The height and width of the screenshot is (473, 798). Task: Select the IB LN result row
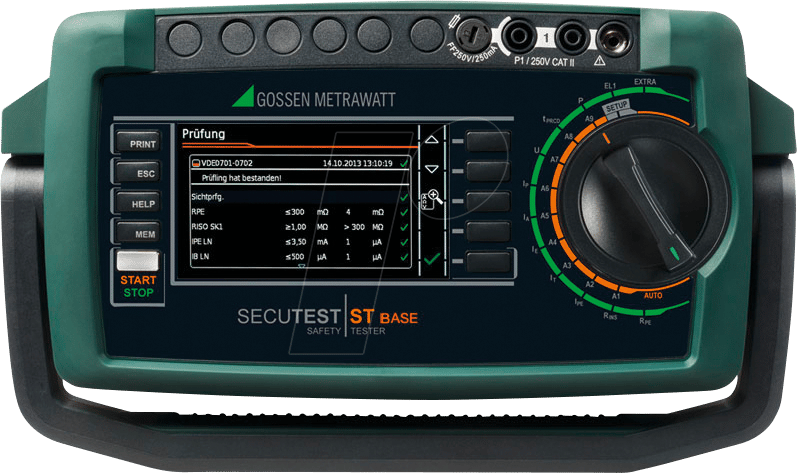pos(300,257)
